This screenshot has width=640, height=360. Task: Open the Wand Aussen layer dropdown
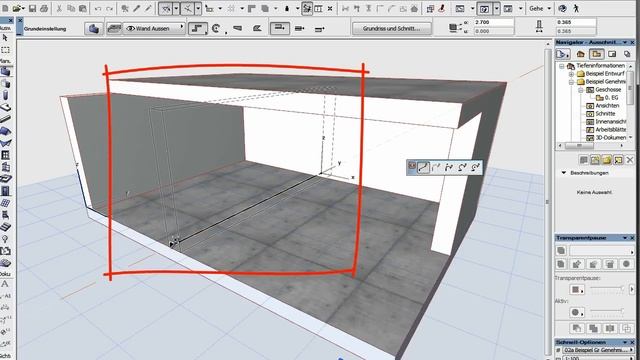click(154, 28)
